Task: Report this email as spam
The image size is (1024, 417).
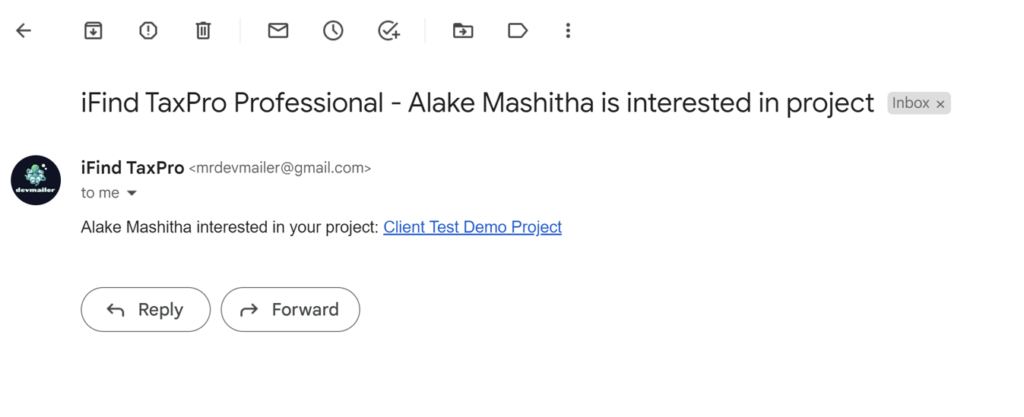Action: coord(148,31)
